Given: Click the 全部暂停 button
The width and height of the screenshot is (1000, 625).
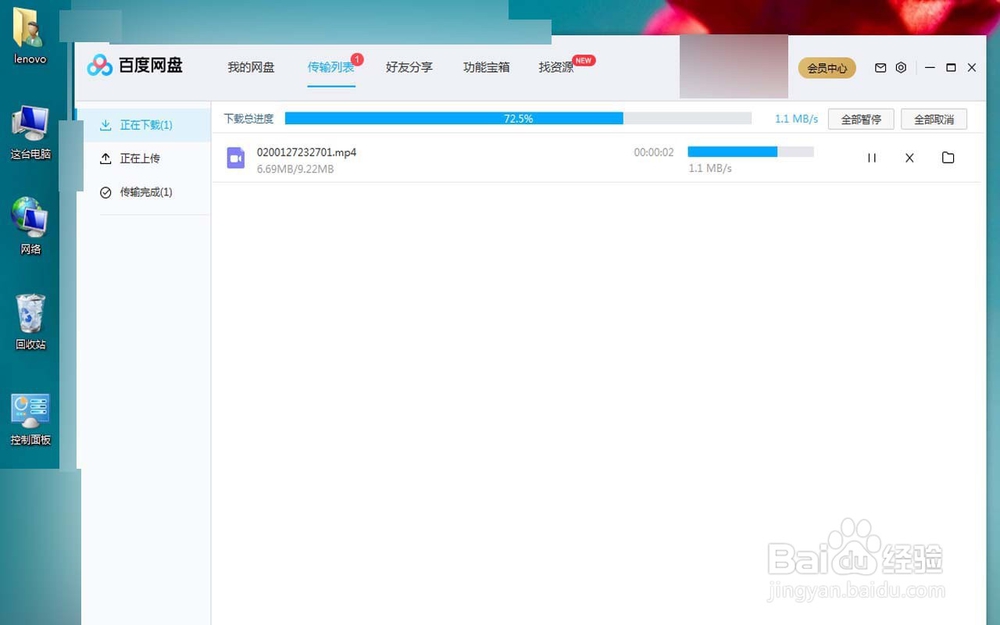Looking at the screenshot, I should pos(861,119).
